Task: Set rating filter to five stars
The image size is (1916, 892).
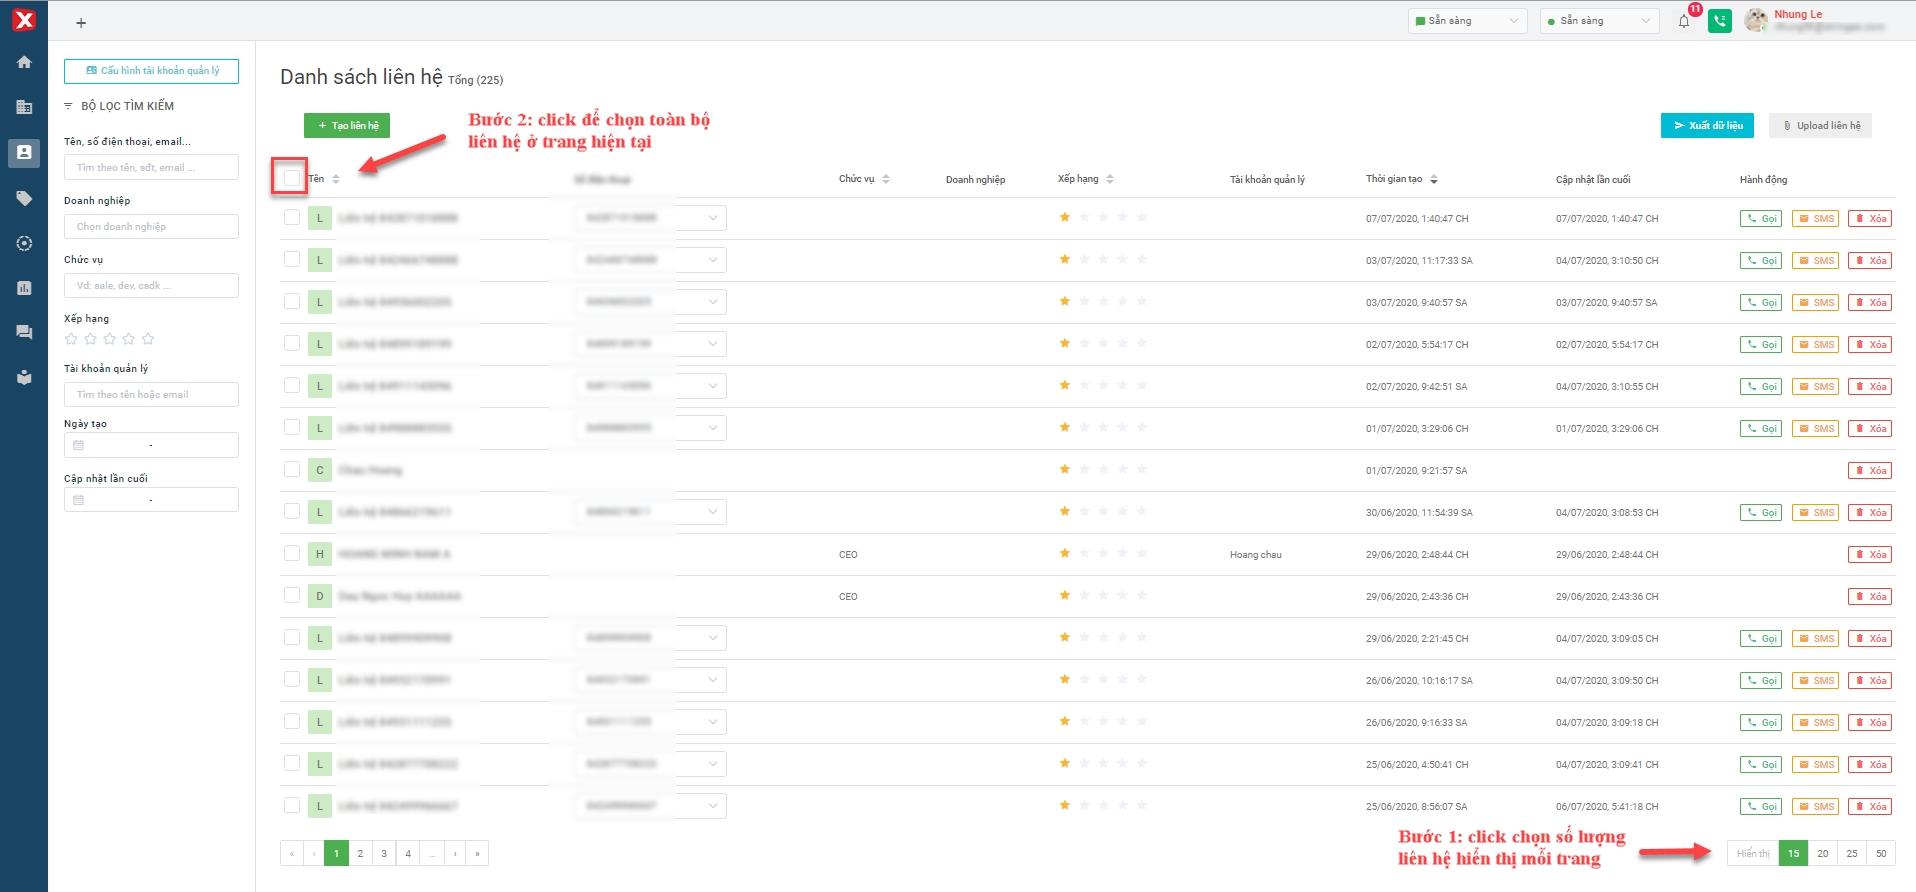Action: coord(148,339)
